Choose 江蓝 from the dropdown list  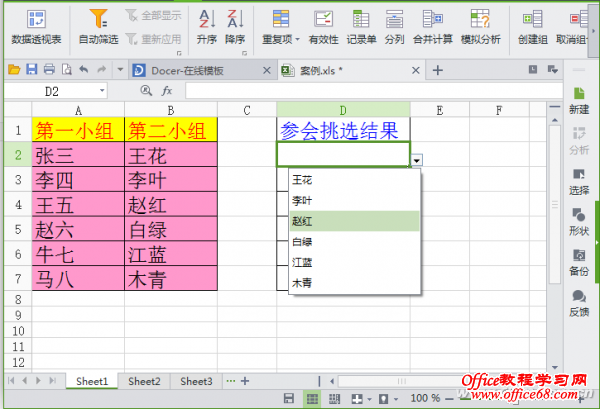(x=354, y=262)
